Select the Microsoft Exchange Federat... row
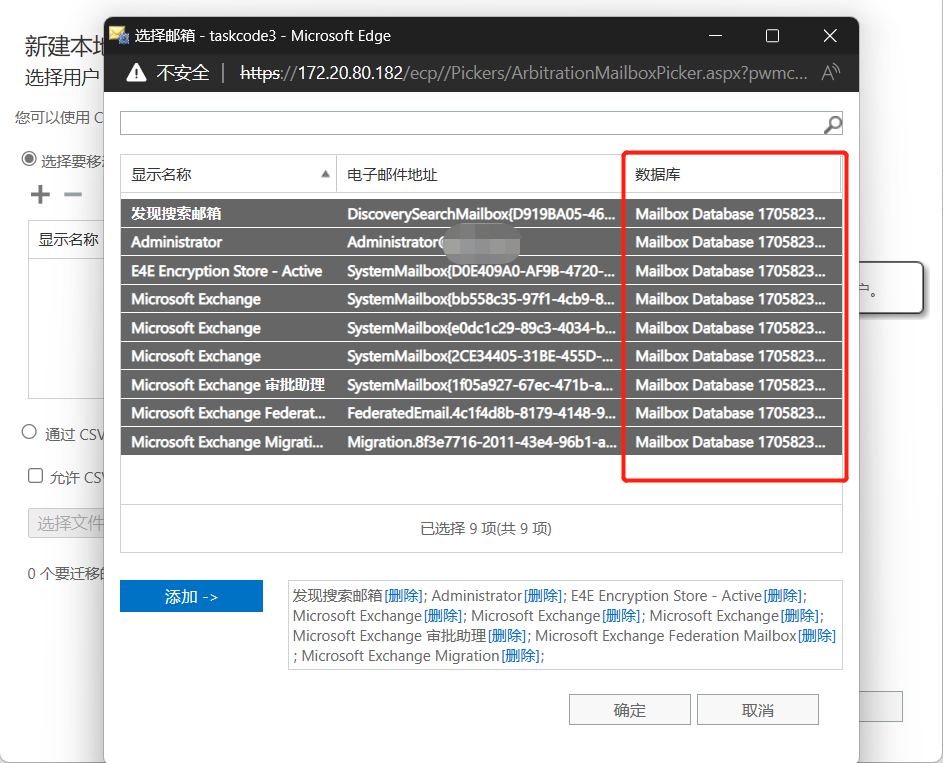943x763 pixels. [x=481, y=413]
